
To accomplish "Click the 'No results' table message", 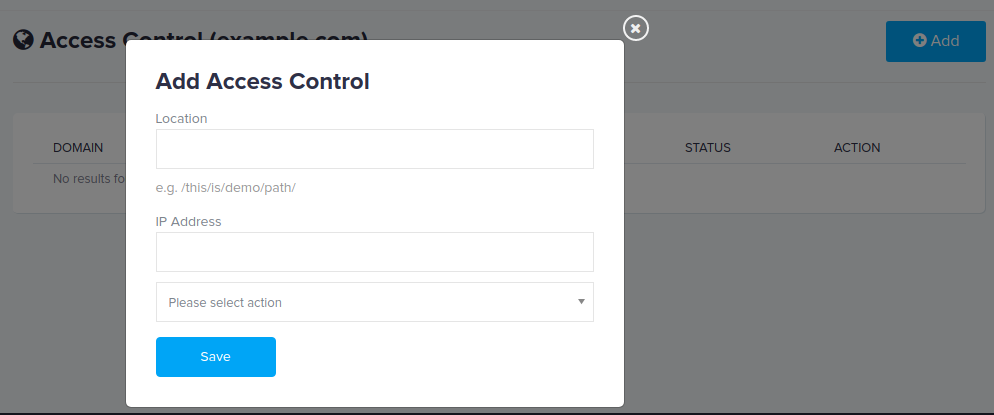I will coord(89,179).
